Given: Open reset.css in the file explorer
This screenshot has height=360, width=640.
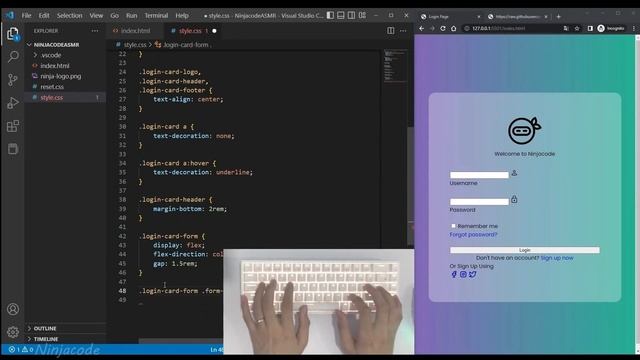Looking at the screenshot, I should click(x=52, y=87).
